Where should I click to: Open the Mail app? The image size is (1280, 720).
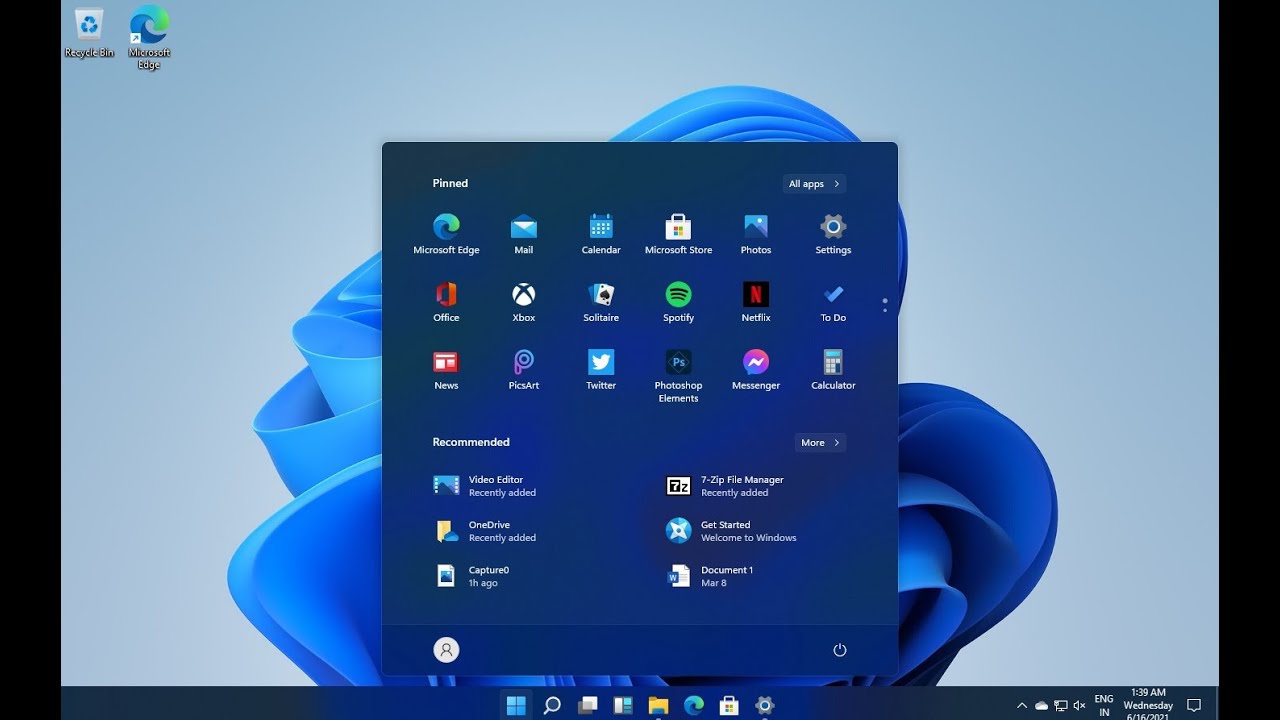524,234
